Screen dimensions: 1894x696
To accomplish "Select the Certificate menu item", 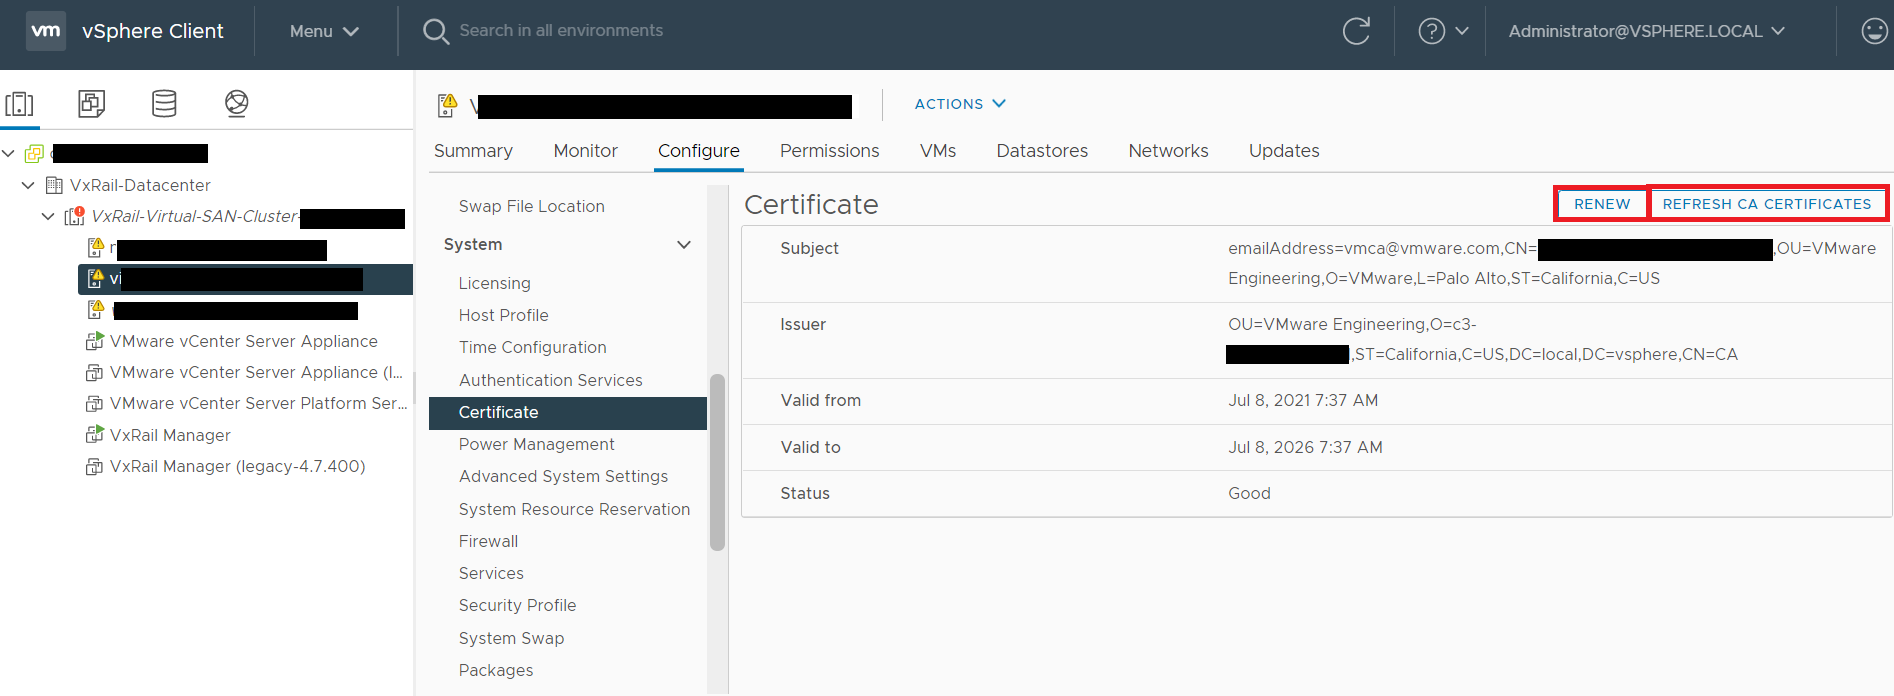I will 568,412.
